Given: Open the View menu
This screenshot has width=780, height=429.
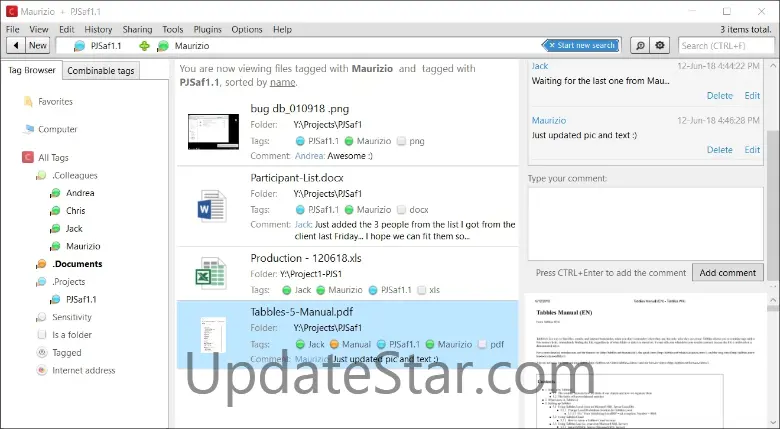Looking at the screenshot, I should pyautogui.click(x=38, y=29).
